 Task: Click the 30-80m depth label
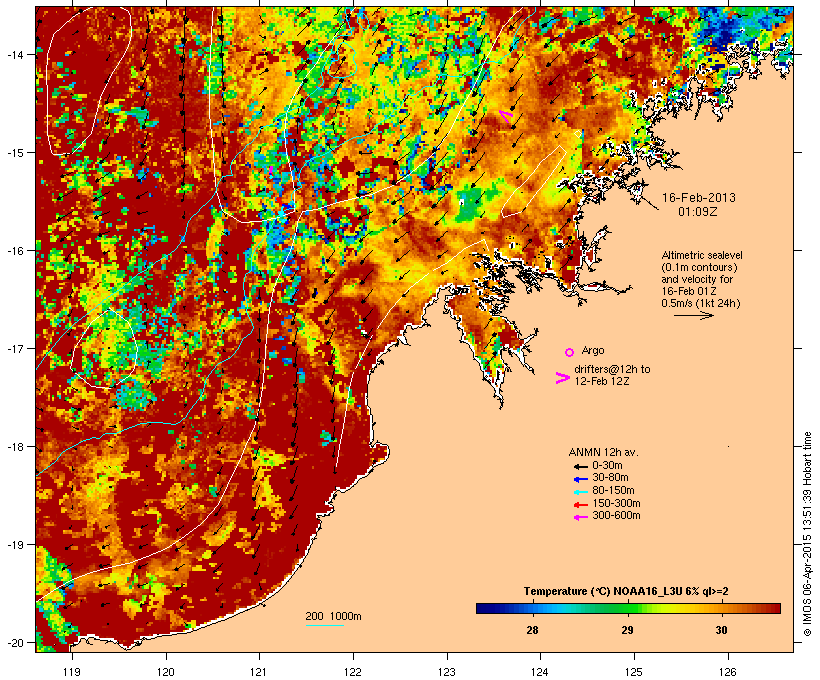pyautogui.click(x=610, y=478)
